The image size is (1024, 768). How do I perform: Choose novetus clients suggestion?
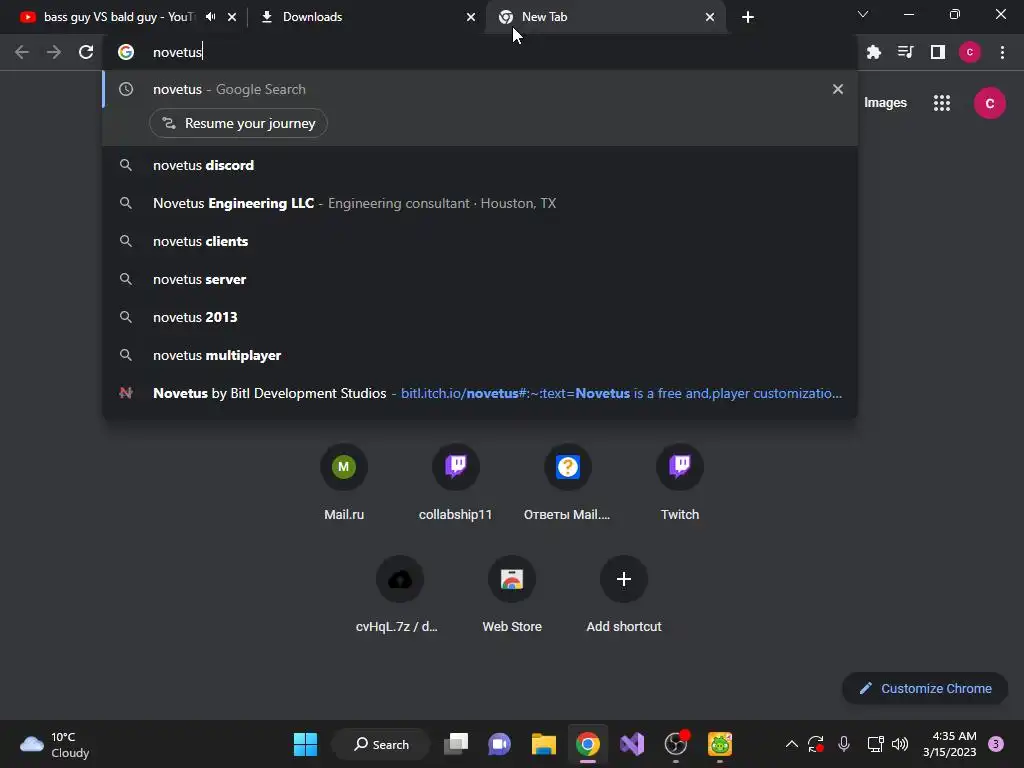pyautogui.click(x=480, y=241)
